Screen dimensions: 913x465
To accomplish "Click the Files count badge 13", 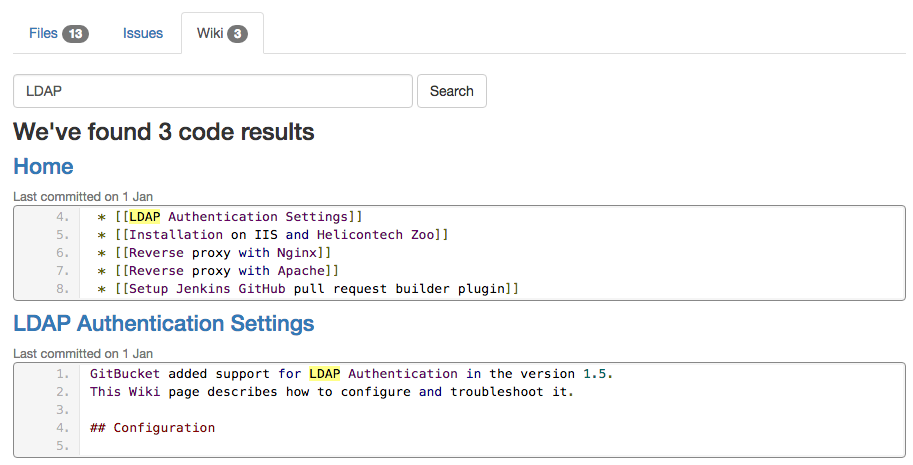I will pyautogui.click(x=76, y=34).
